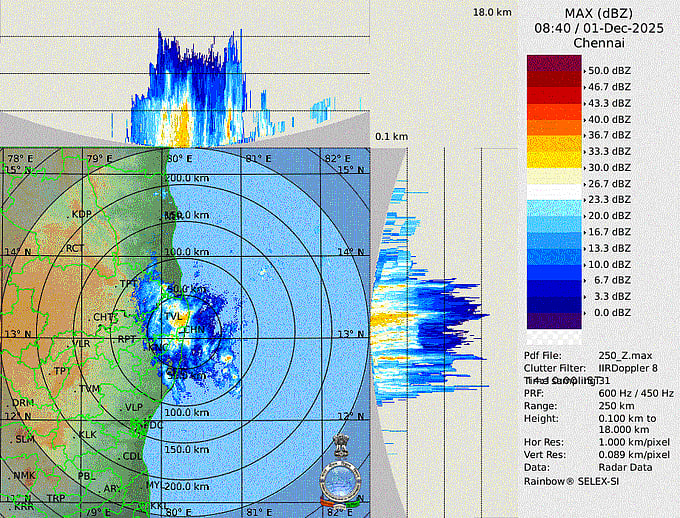Click the 150.0 km range ring label south
This screenshot has width=680, height=518.
pyautogui.click(x=185, y=449)
